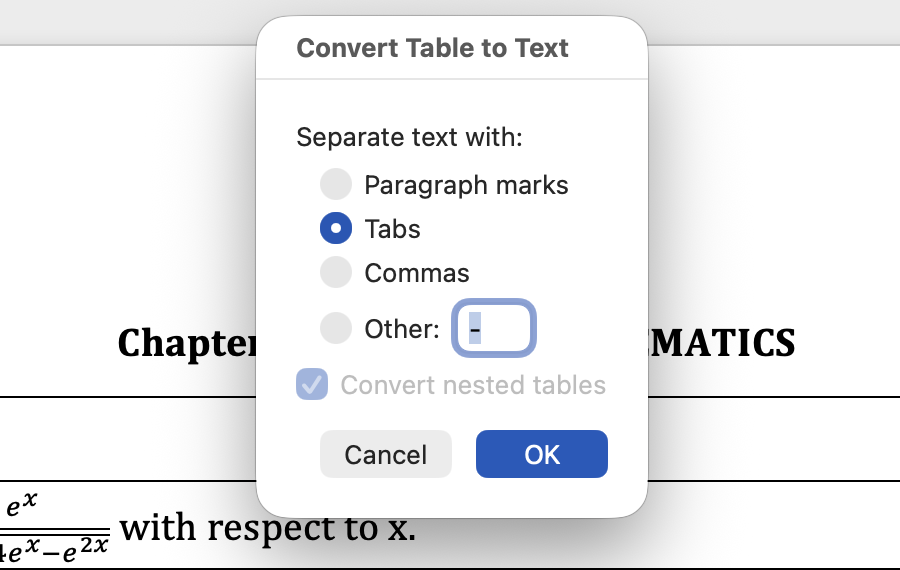Click the 'Paragraph marks' label text
The height and width of the screenshot is (570, 900).
click(x=466, y=185)
